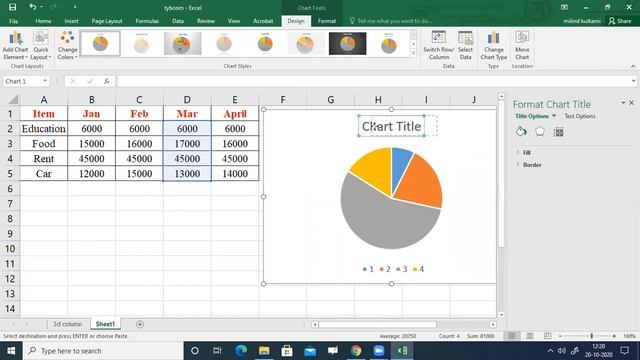Screen dimensions: 640x360
Task: Open the Acrobat ribbon tab
Action: pyautogui.click(x=263, y=21)
